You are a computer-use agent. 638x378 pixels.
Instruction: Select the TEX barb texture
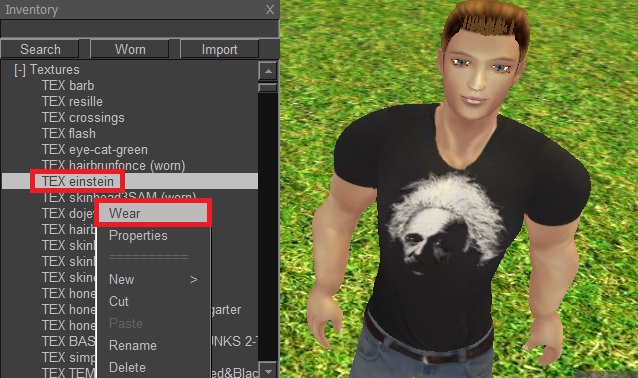pyautogui.click(x=68, y=85)
